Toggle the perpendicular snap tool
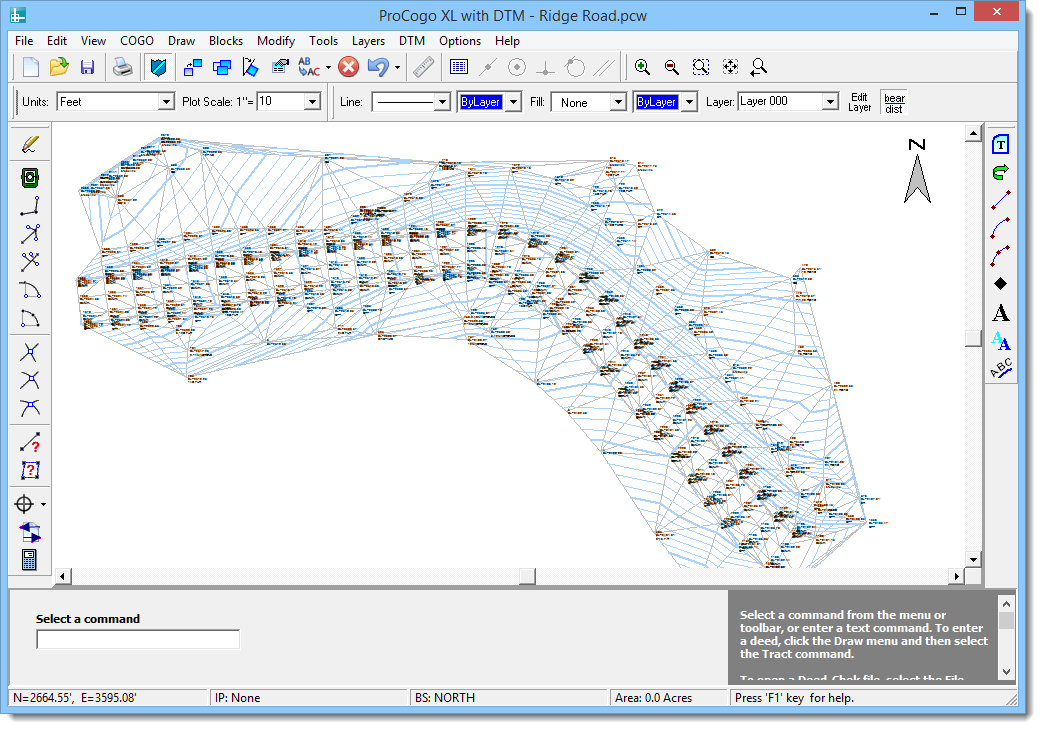The width and height of the screenshot is (1041, 729). (545, 67)
